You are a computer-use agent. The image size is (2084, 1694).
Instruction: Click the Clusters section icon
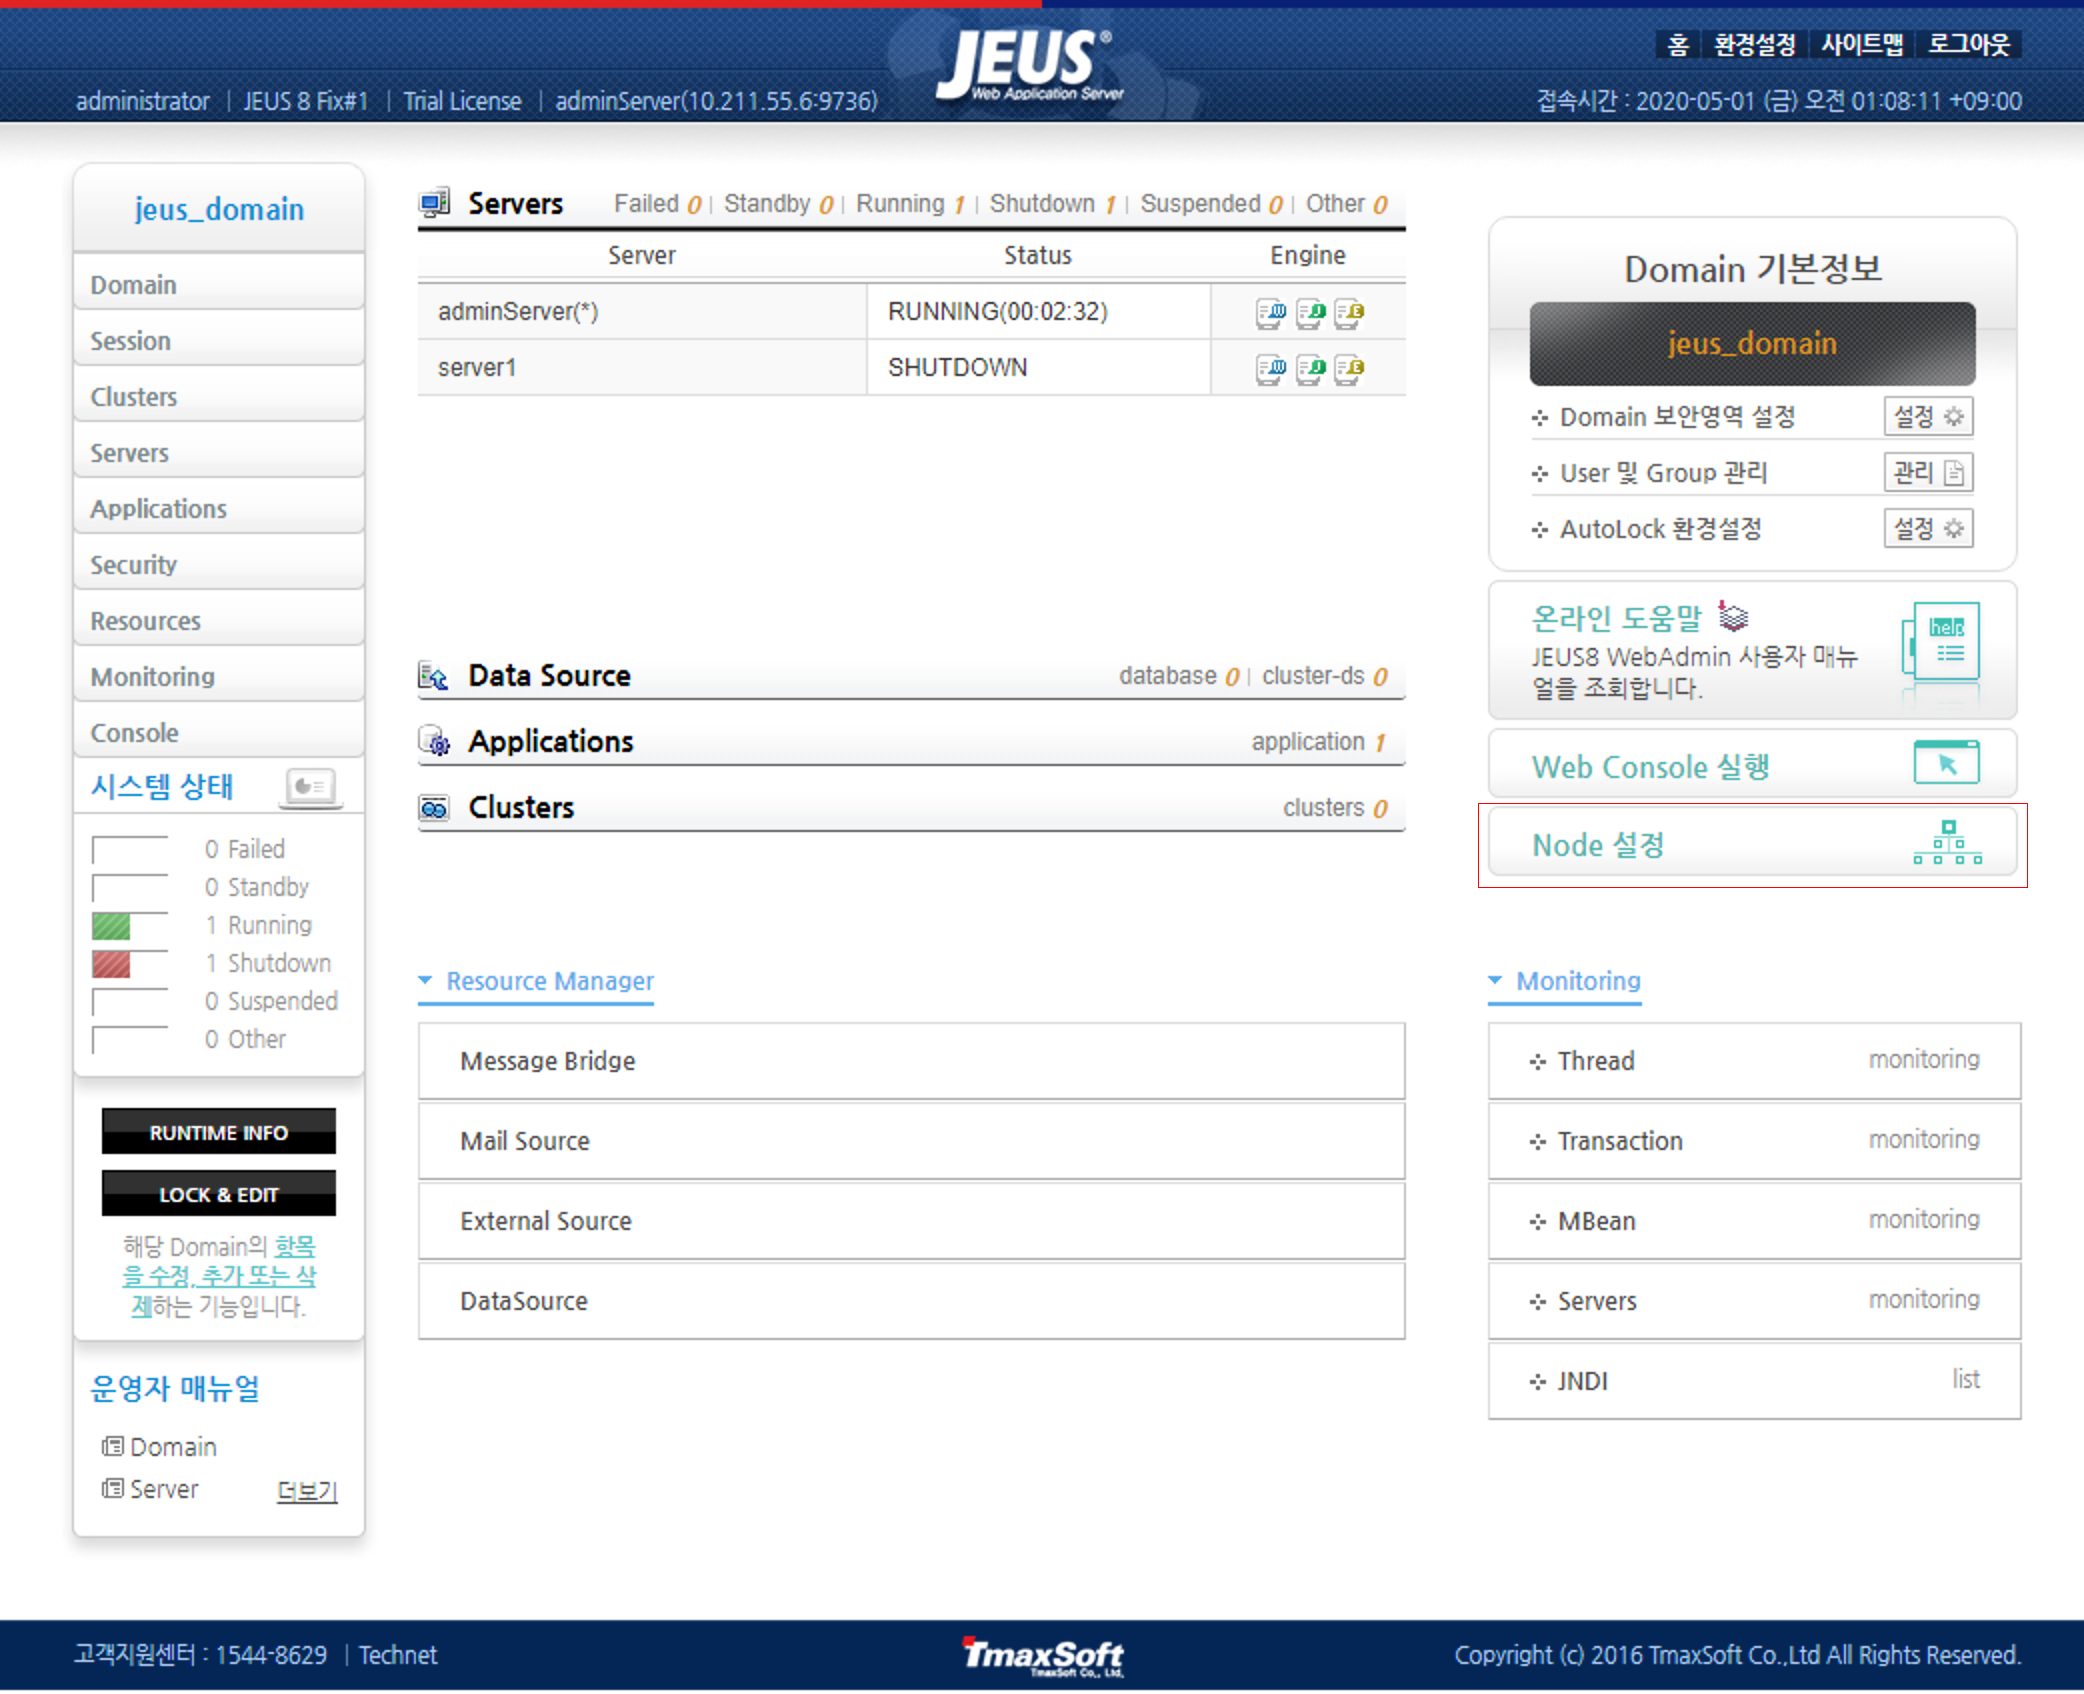coord(434,808)
